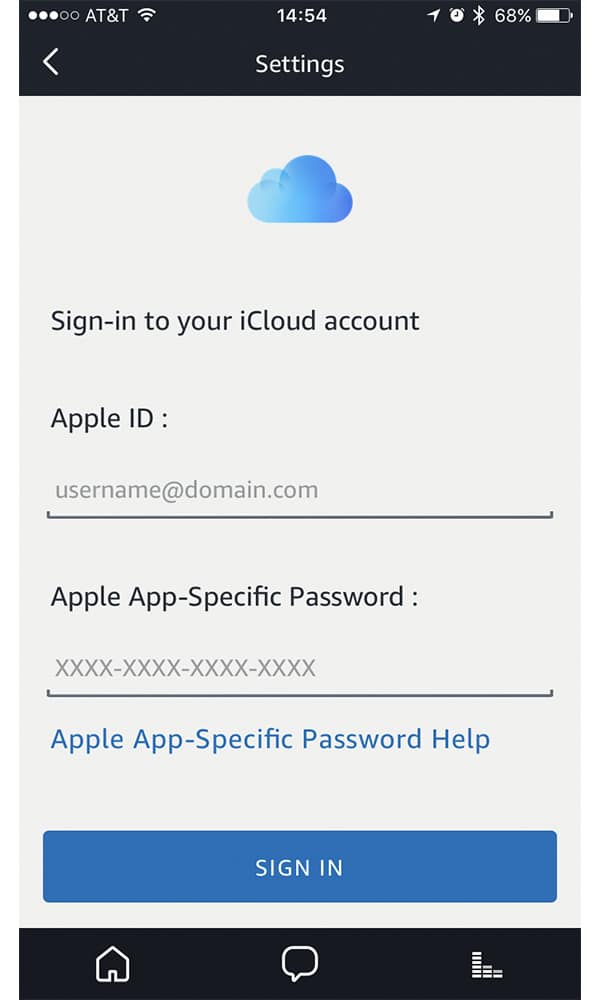The width and height of the screenshot is (600, 1000).
Task: Tap the Wi-Fi status icon
Action: [x=147, y=16]
